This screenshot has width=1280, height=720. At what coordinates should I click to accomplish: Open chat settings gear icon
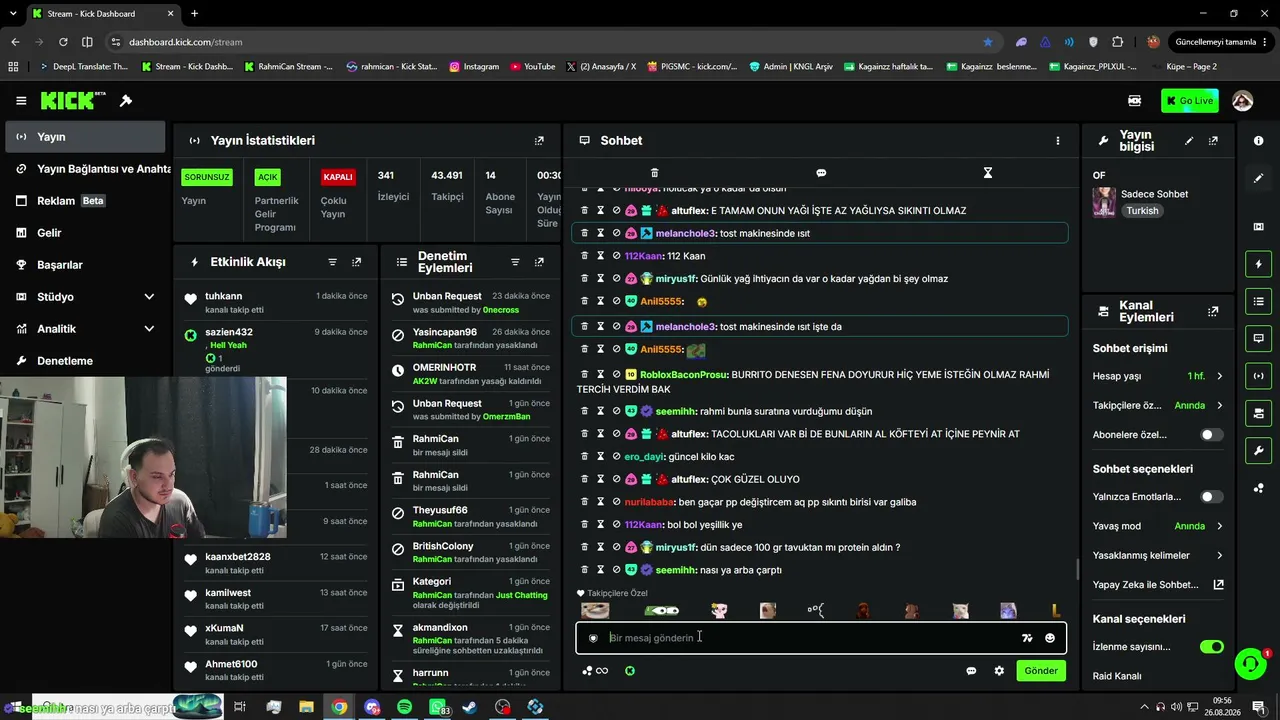click(x=999, y=671)
